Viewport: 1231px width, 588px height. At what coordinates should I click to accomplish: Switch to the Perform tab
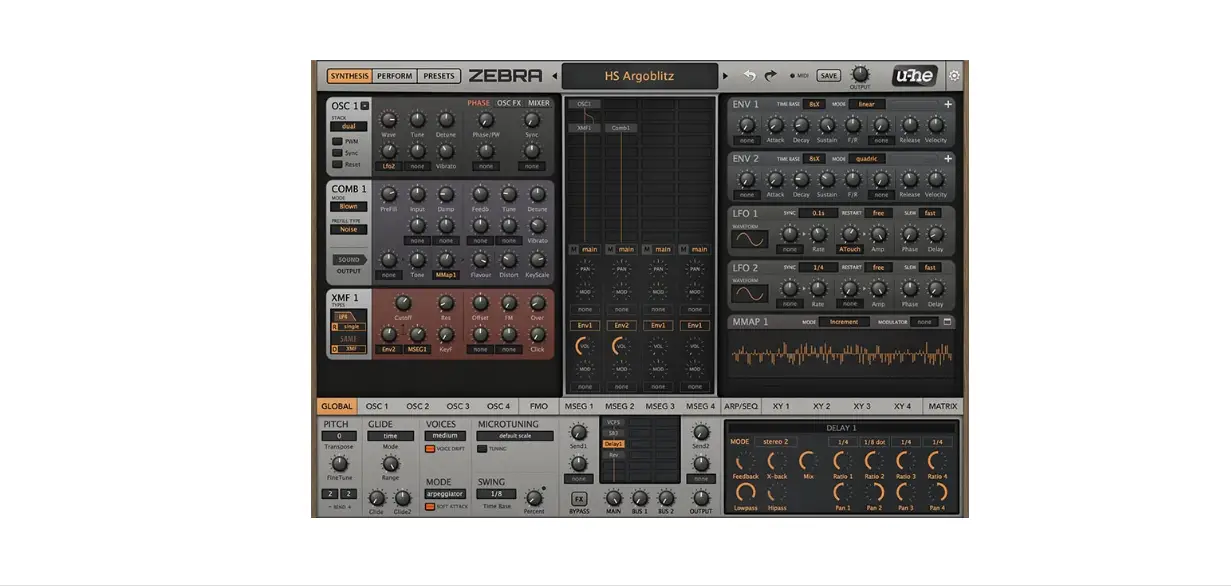395,76
